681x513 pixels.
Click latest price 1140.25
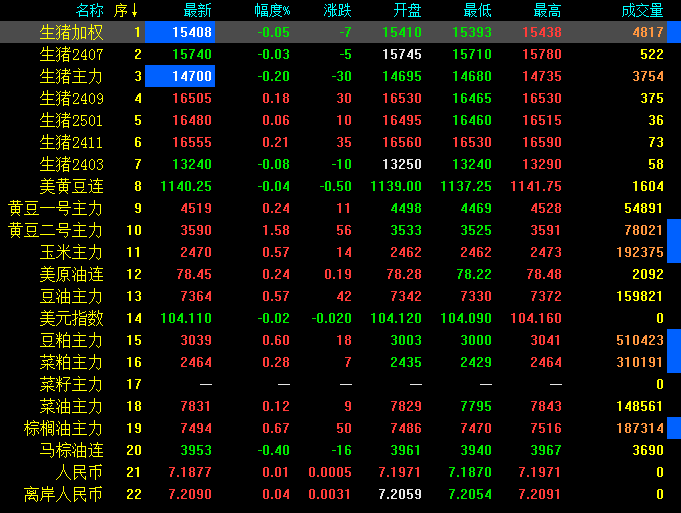186,186
